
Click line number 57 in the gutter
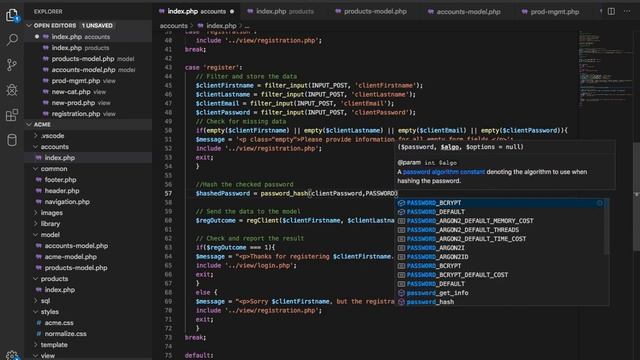pyautogui.click(x=168, y=193)
